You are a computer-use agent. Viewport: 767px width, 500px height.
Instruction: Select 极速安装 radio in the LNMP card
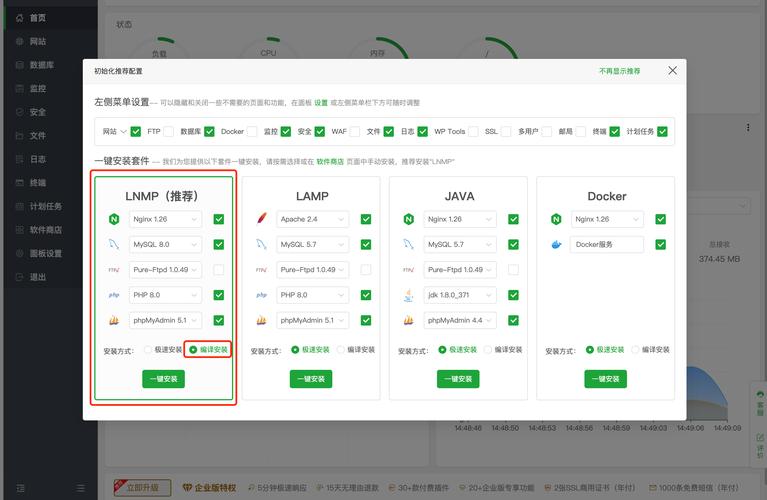(149, 350)
